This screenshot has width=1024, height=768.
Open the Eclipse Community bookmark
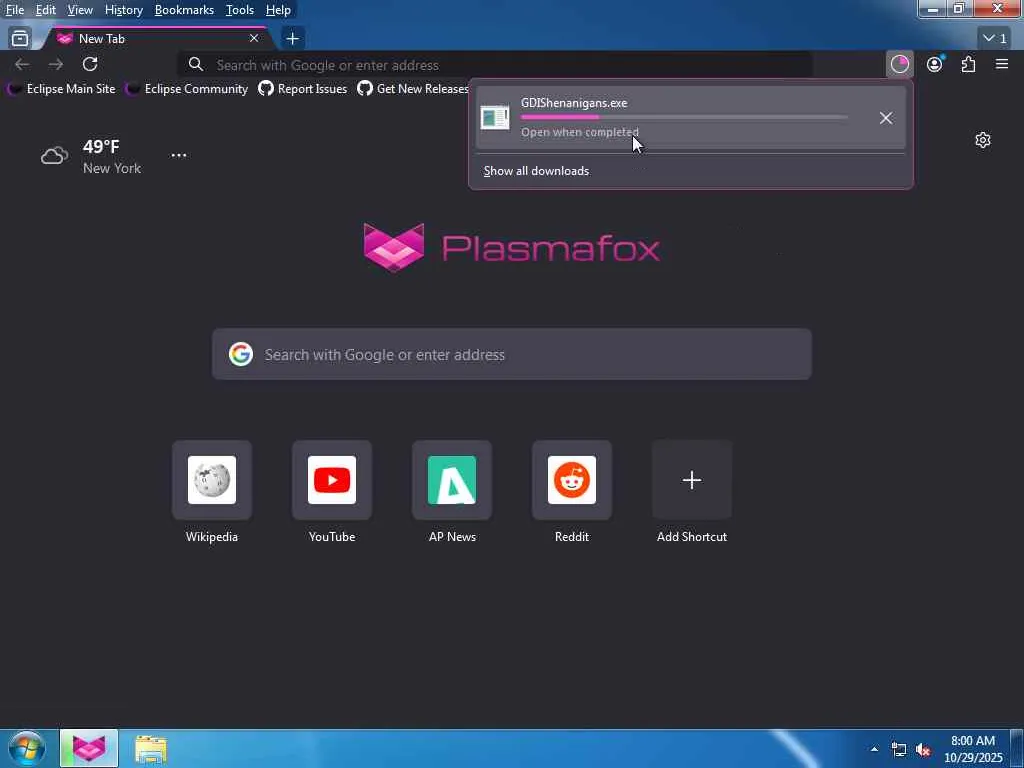(x=187, y=89)
